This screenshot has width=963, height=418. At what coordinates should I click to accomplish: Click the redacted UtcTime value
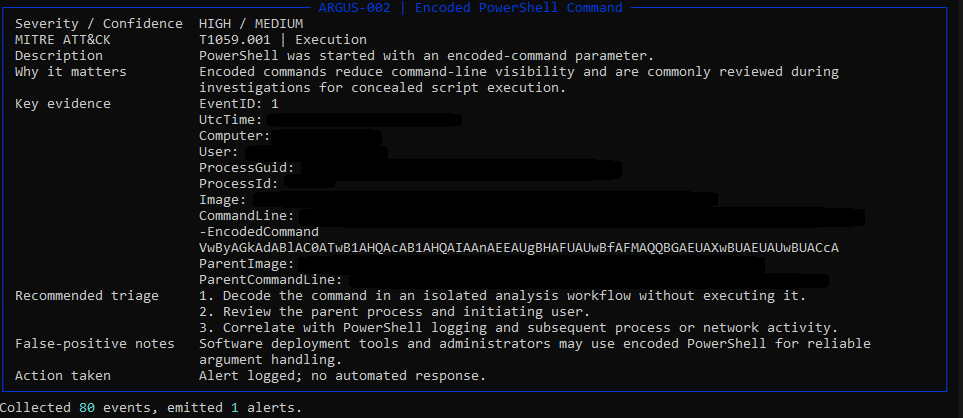[x=364, y=120]
